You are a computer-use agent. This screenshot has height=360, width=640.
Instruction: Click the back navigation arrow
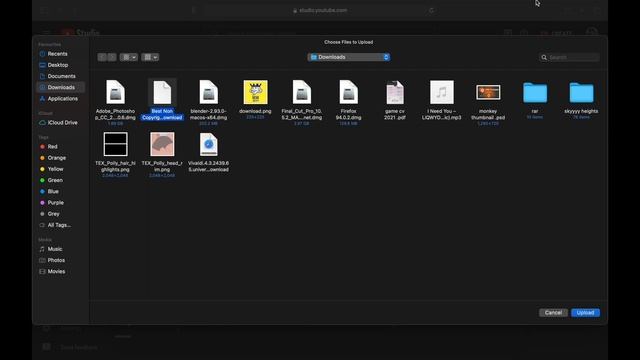[102, 57]
